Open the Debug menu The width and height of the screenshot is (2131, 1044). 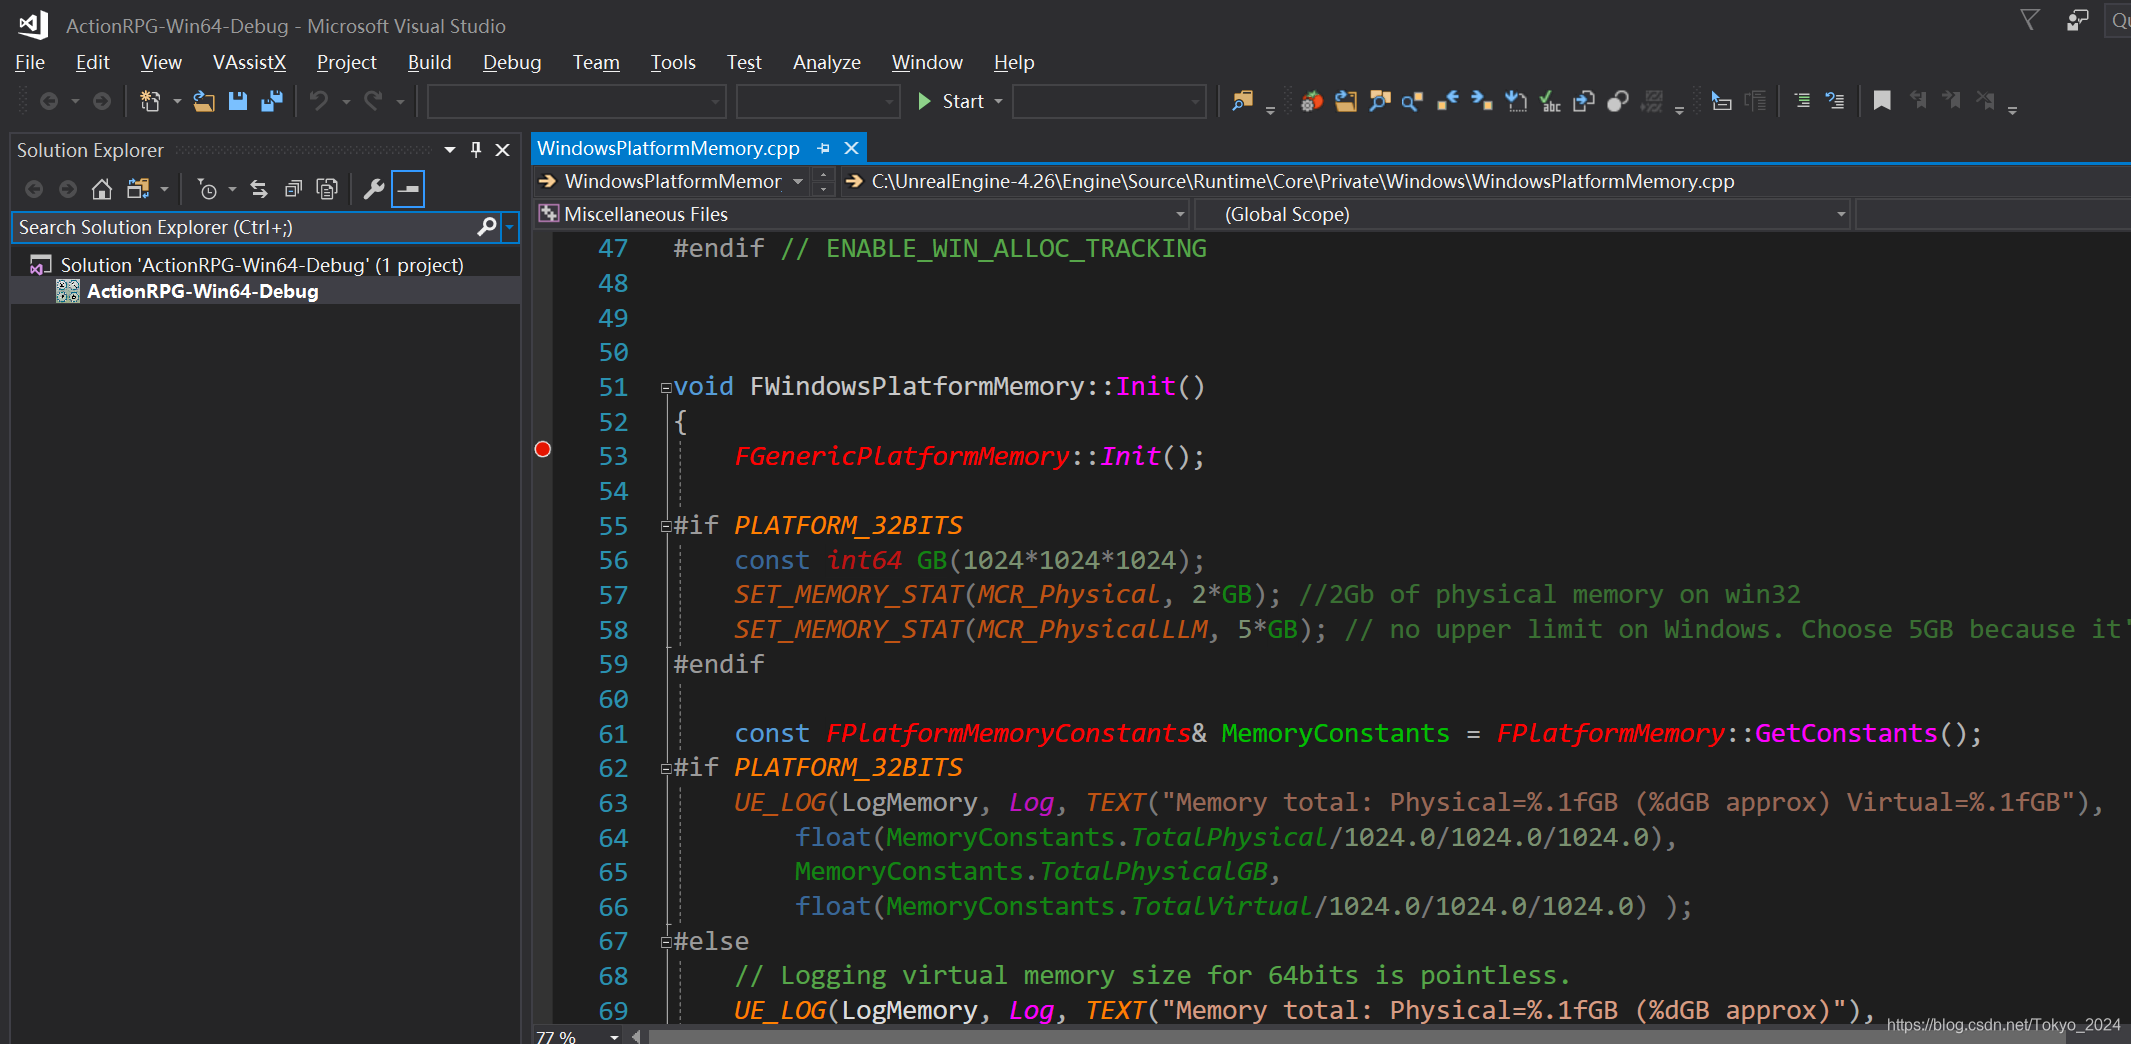pyautogui.click(x=512, y=62)
